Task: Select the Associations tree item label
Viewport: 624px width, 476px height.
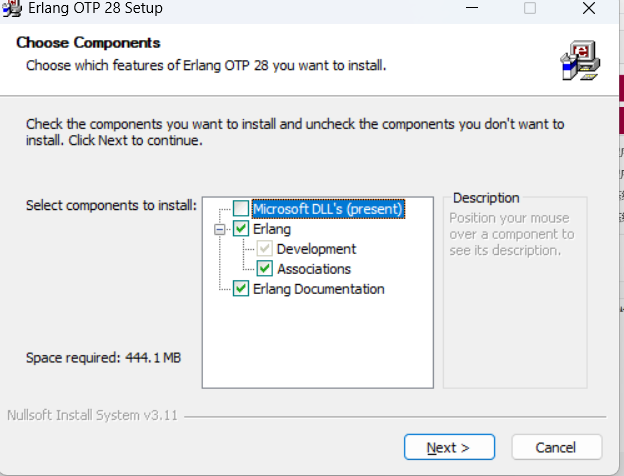Action: 314,269
